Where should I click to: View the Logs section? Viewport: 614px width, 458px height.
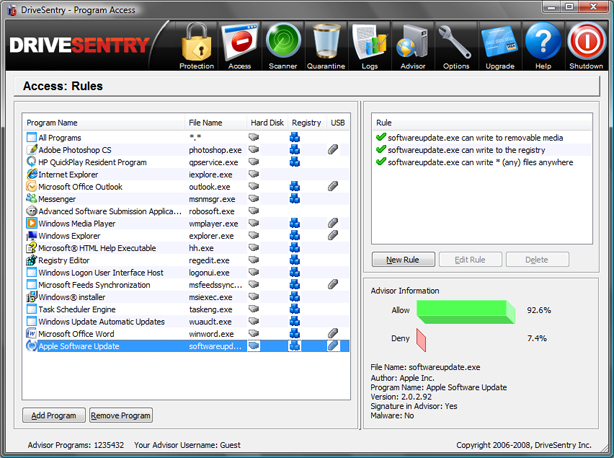(369, 46)
